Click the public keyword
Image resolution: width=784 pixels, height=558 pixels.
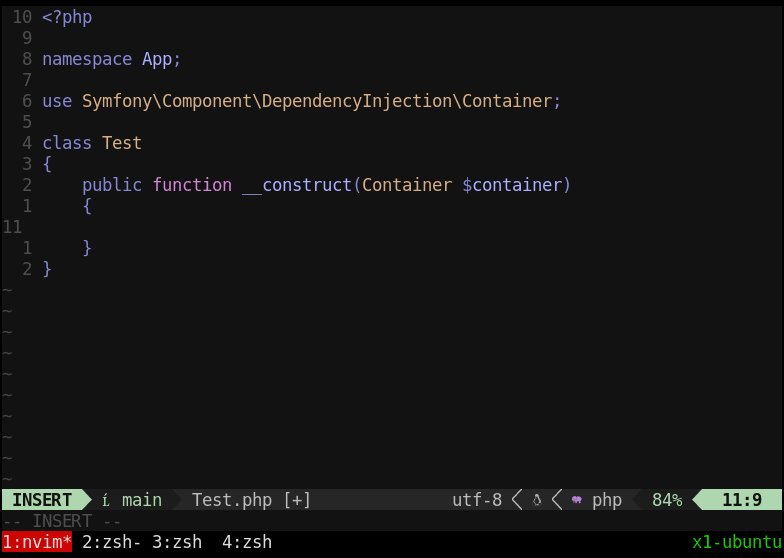point(112,186)
